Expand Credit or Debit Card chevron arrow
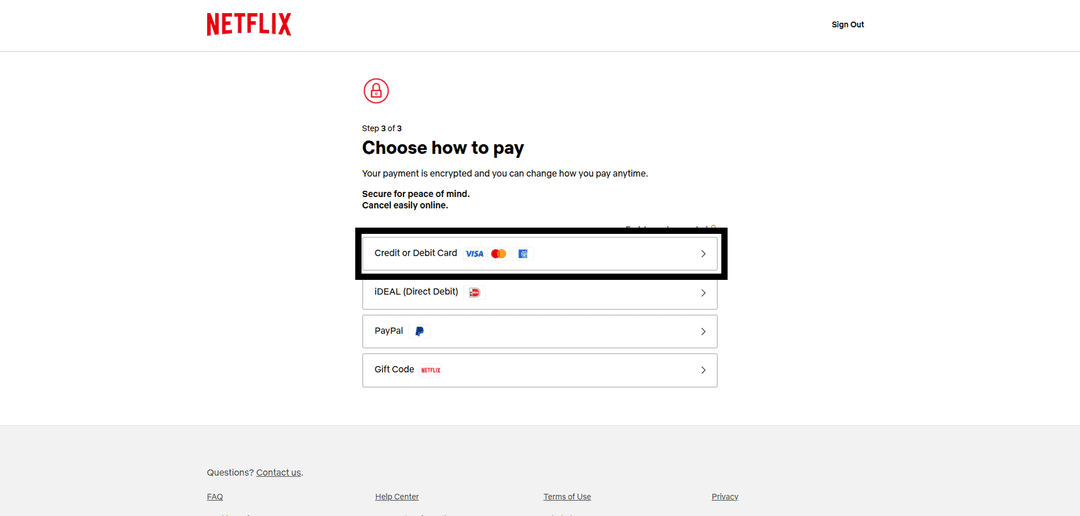The image size is (1080, 516). coord(703,254)
